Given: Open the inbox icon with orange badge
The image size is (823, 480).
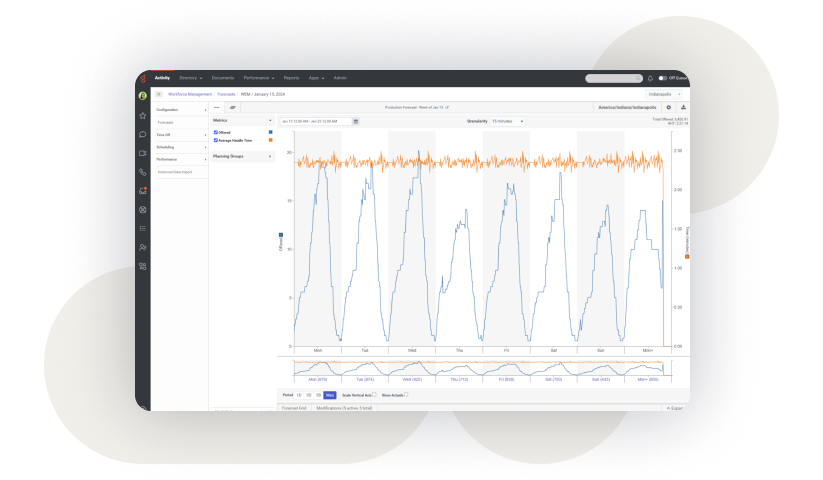Looking at the screenshot, I should point(142,191).
